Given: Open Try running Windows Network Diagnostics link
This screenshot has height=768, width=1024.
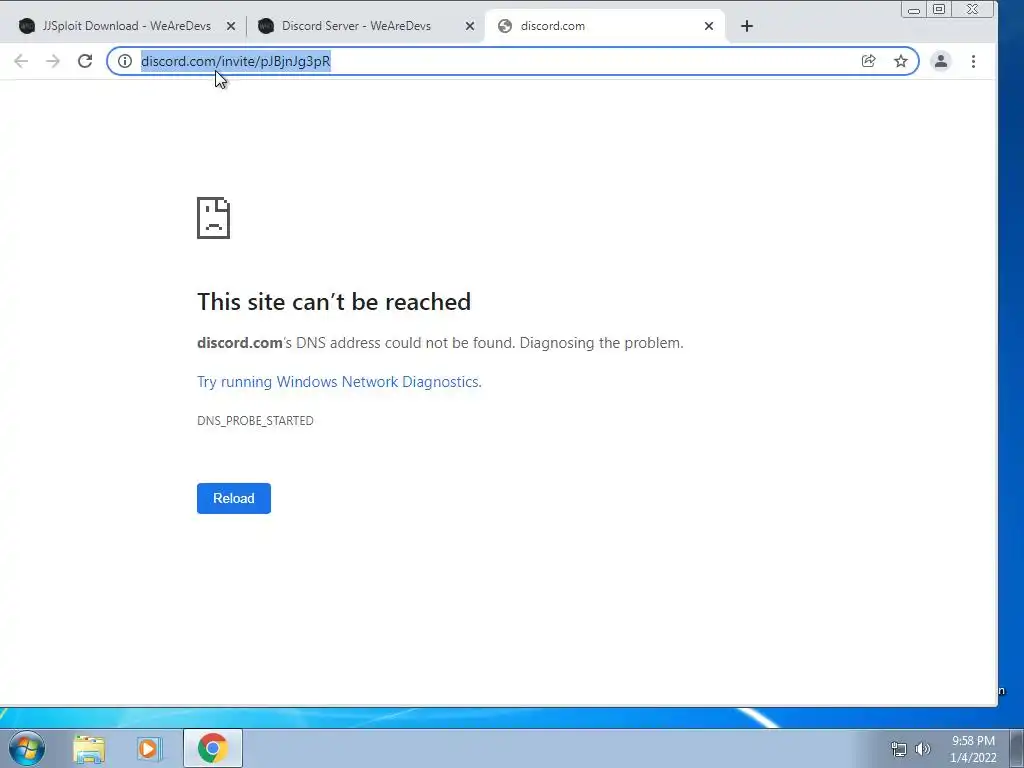Looking at the screenshot, I should (x=339, y=382).
